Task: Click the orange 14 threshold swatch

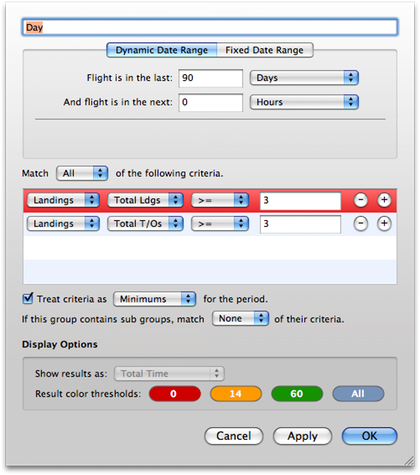Action: tap(236, 394)
